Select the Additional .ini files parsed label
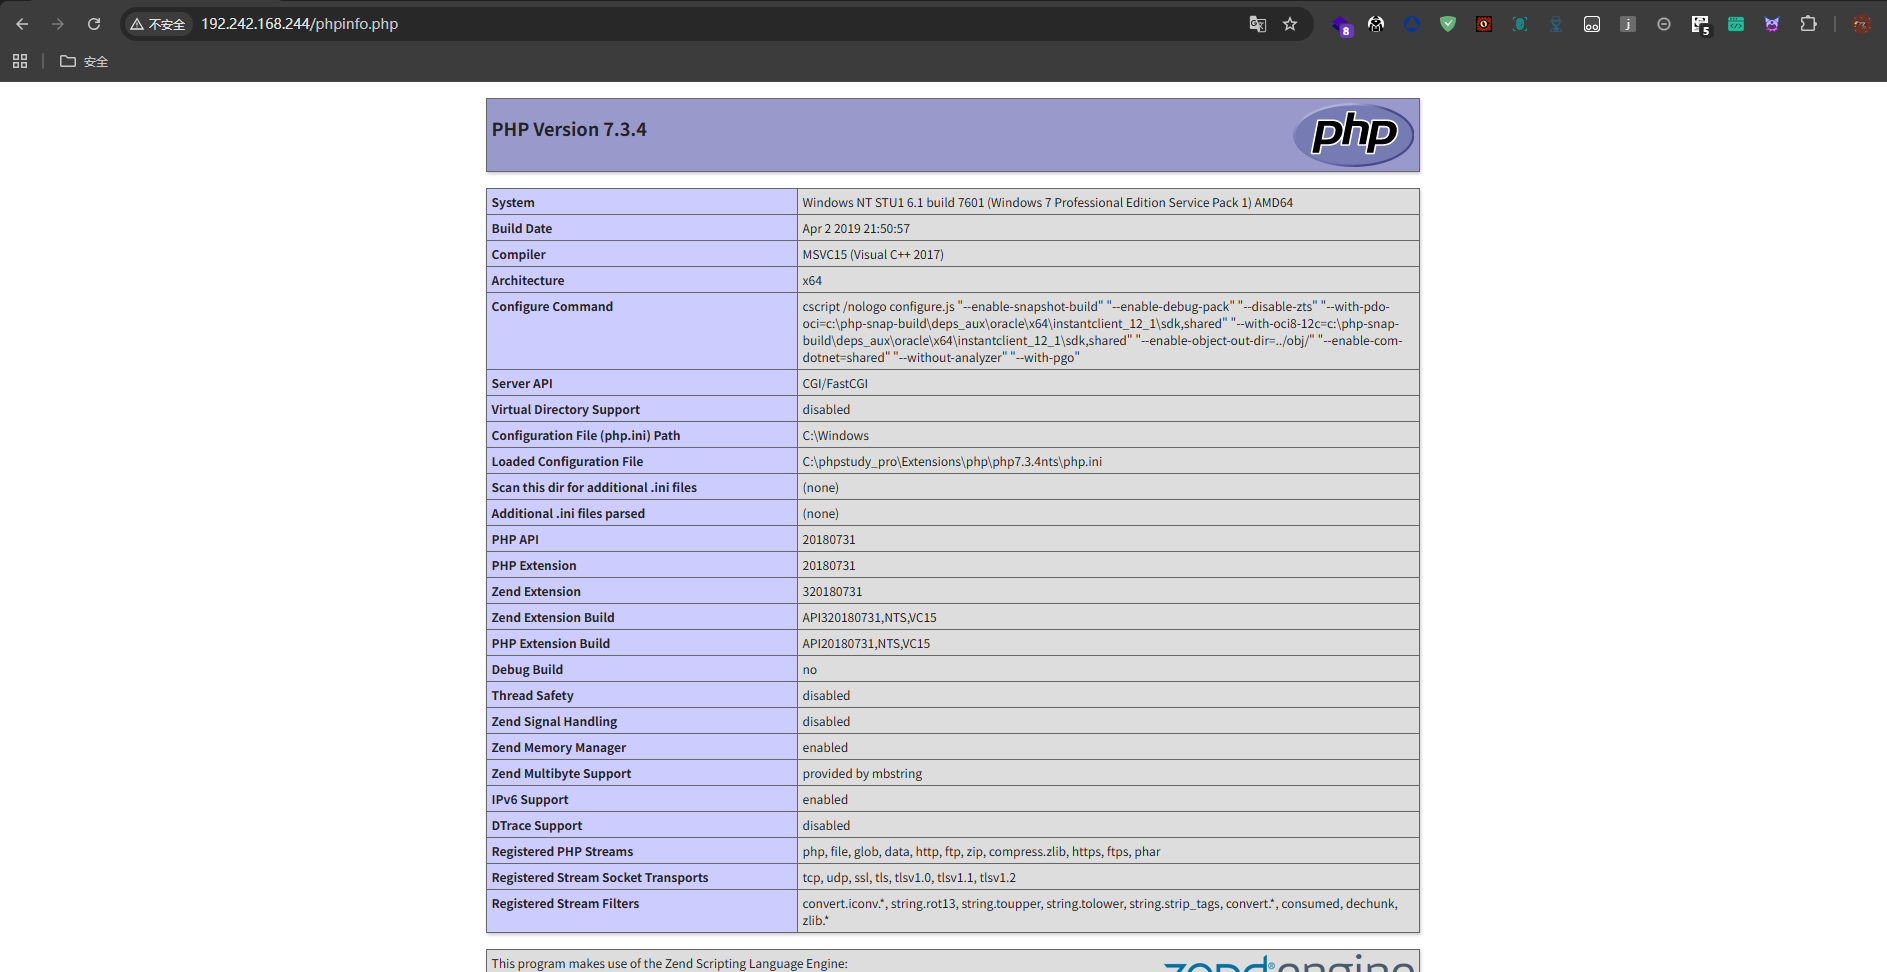Viewport: 1887px width, 972px height. coord(568,513)
